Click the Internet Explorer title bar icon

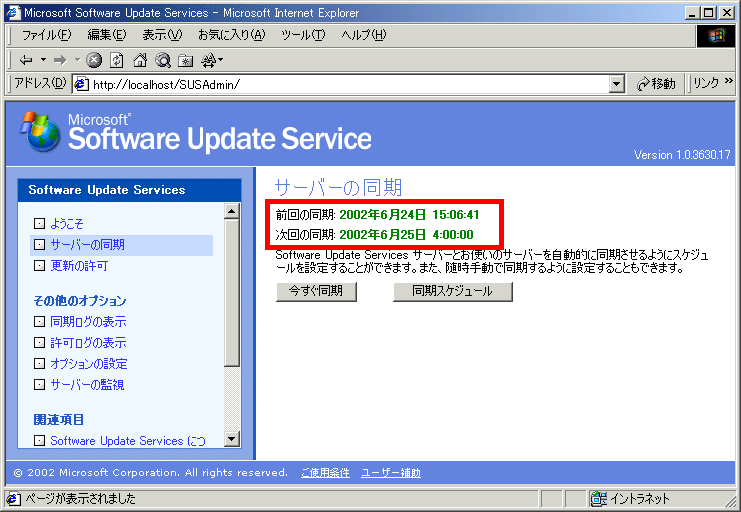pos(14,12)
